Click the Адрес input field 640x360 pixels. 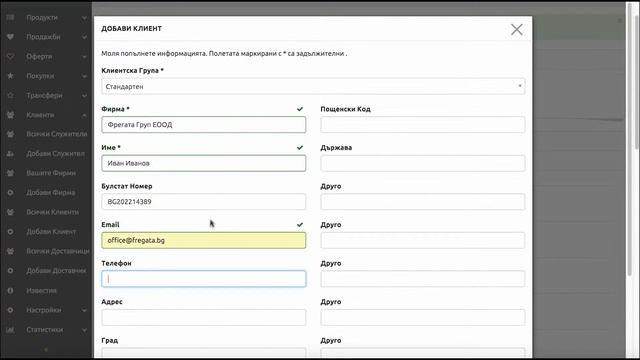pos(204,317)
